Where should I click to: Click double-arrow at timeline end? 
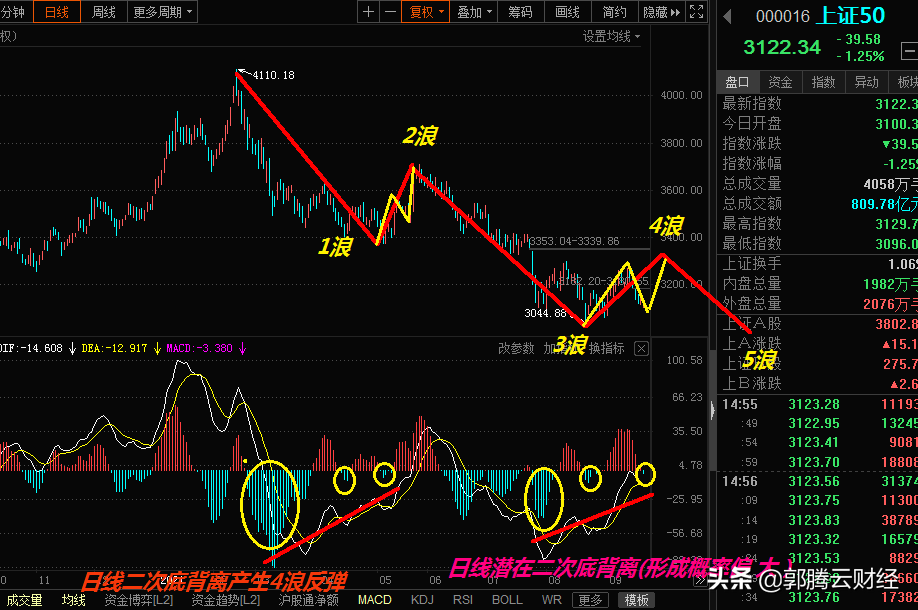700,580
